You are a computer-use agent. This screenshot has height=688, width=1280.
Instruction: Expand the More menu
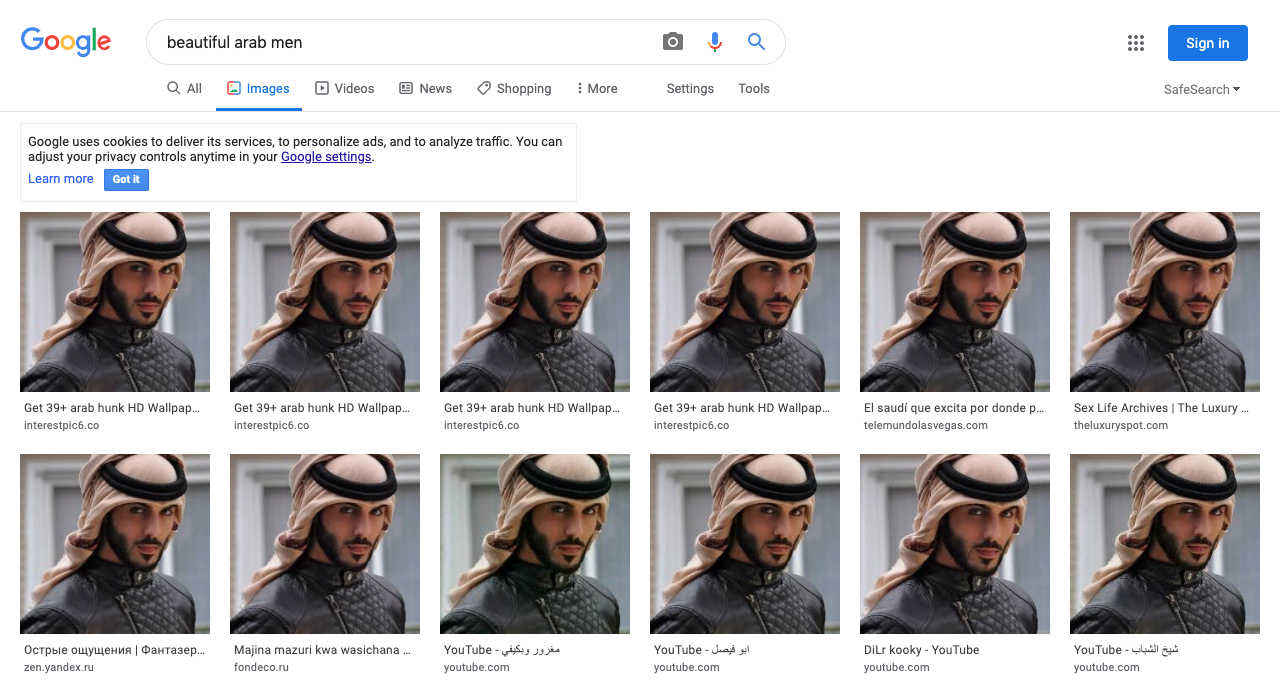point(597,89)
